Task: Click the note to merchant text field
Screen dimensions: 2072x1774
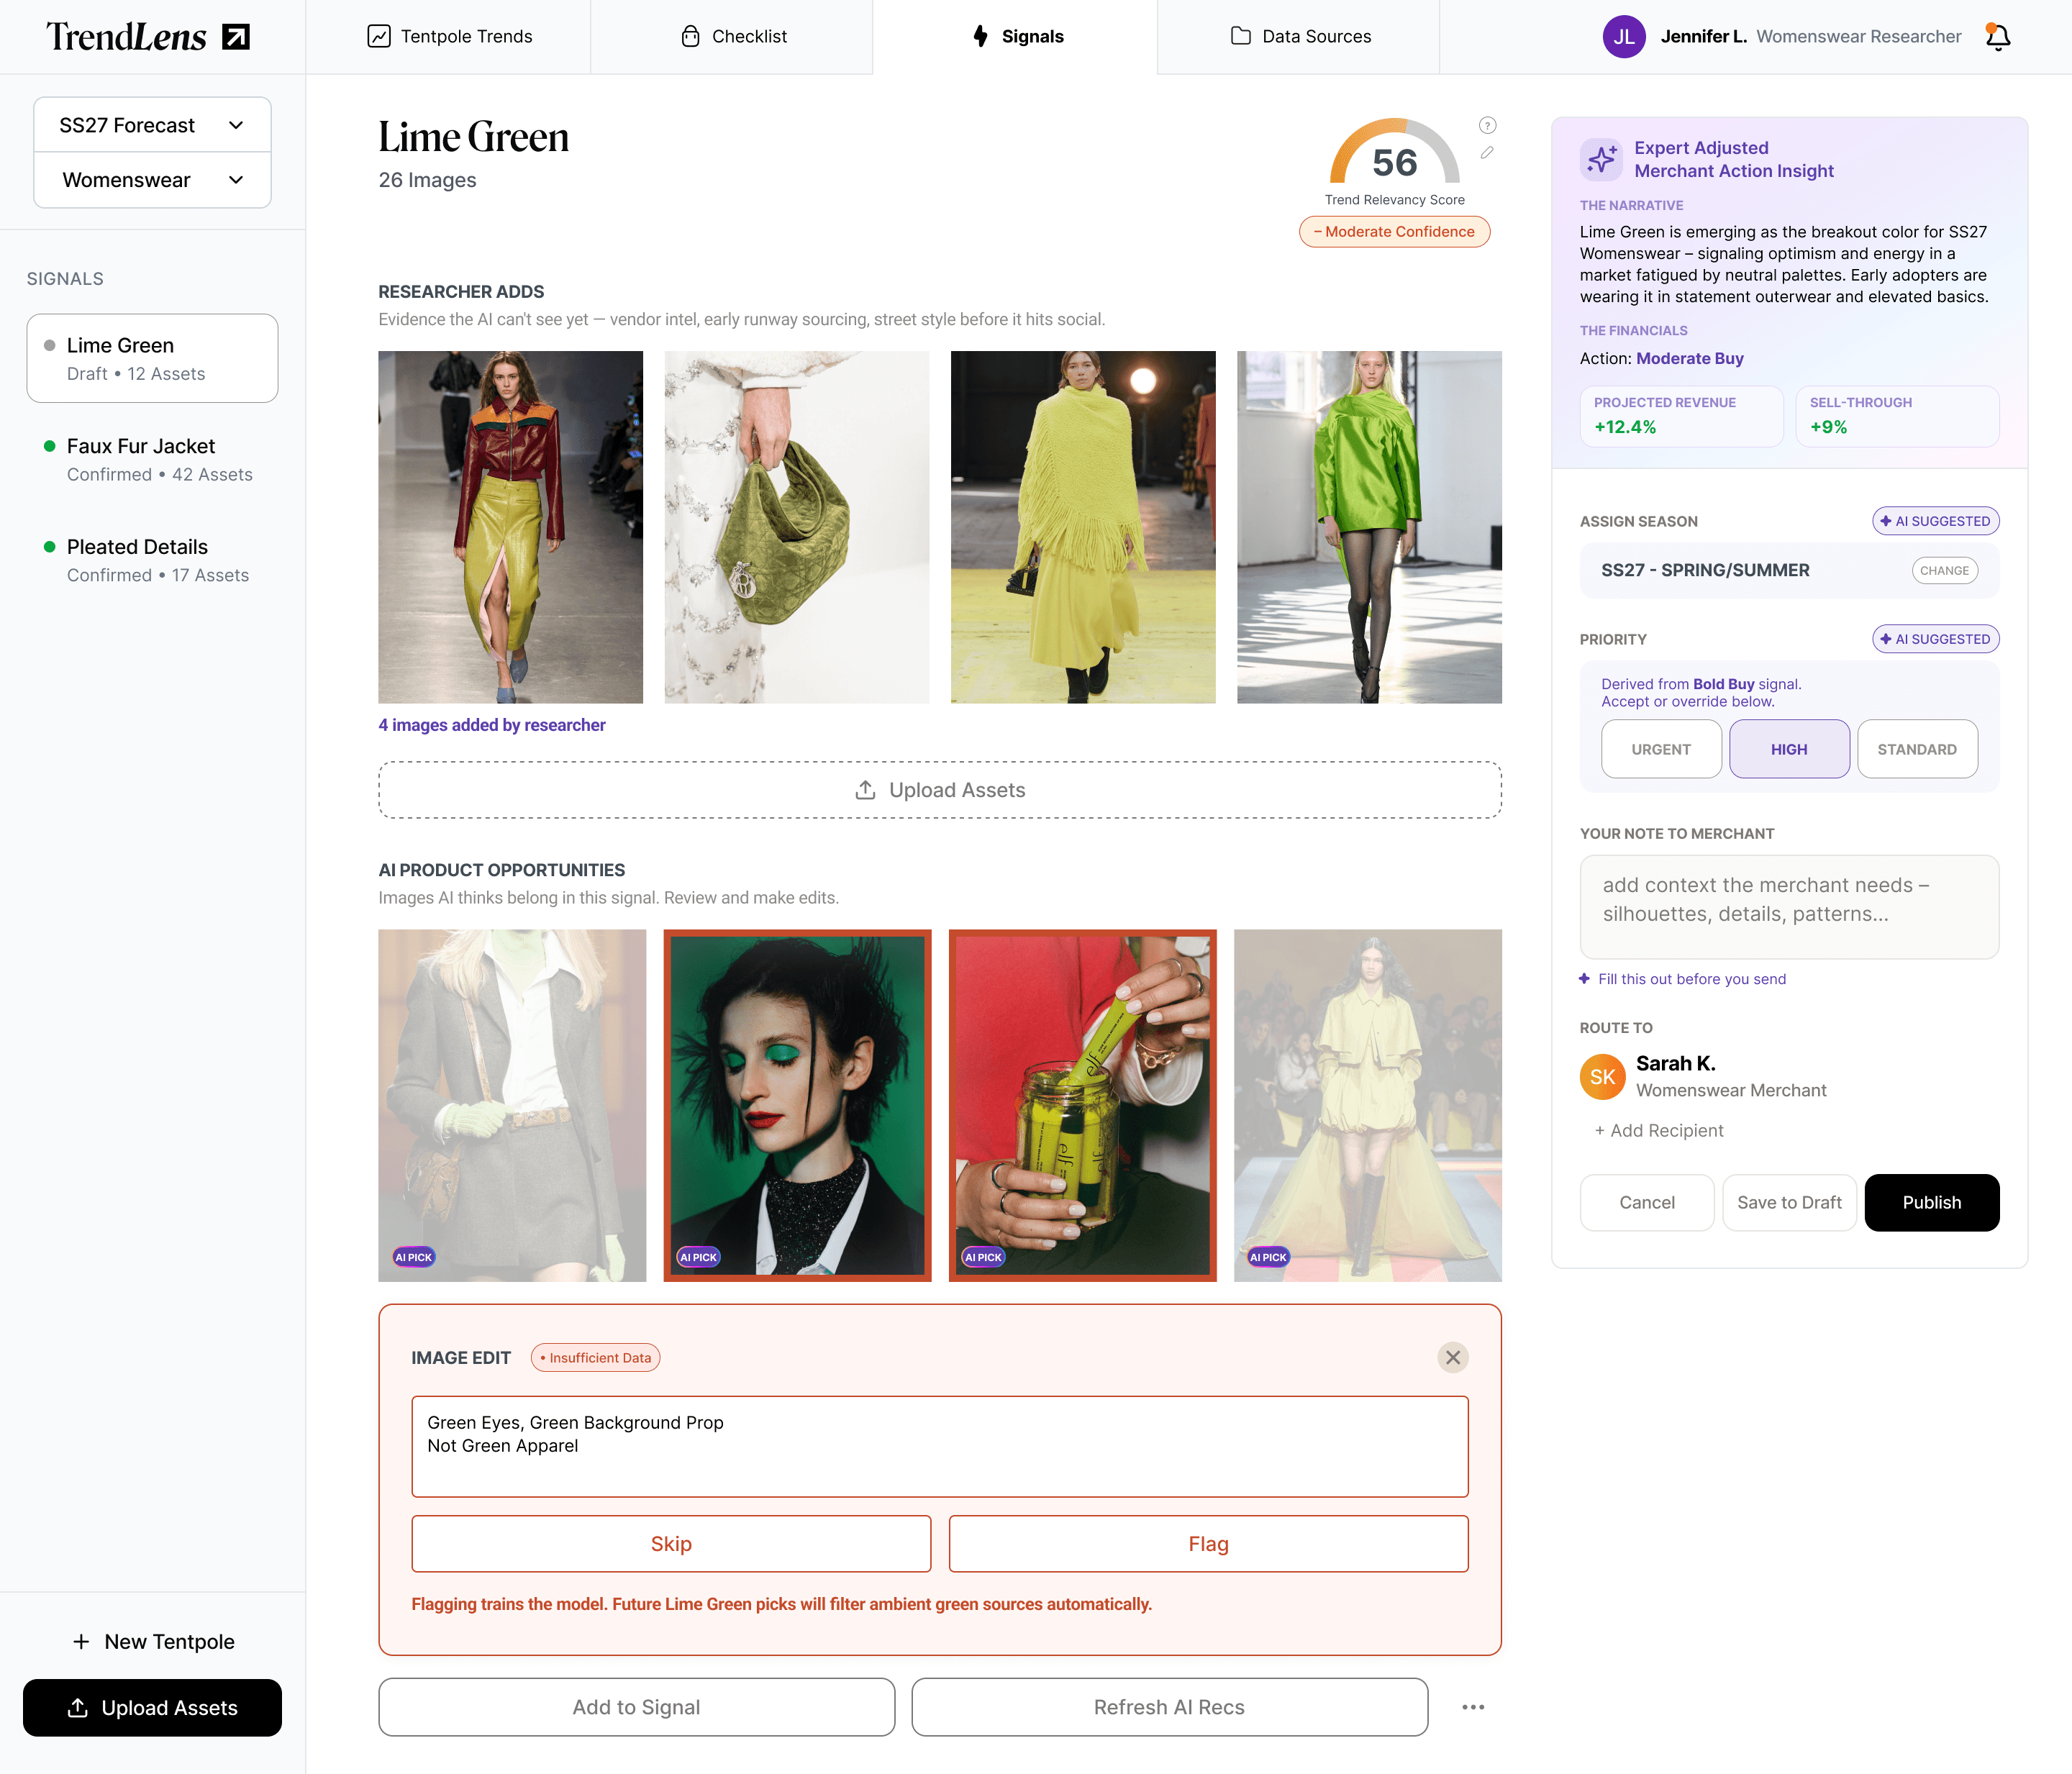Action: [1788, 906]
